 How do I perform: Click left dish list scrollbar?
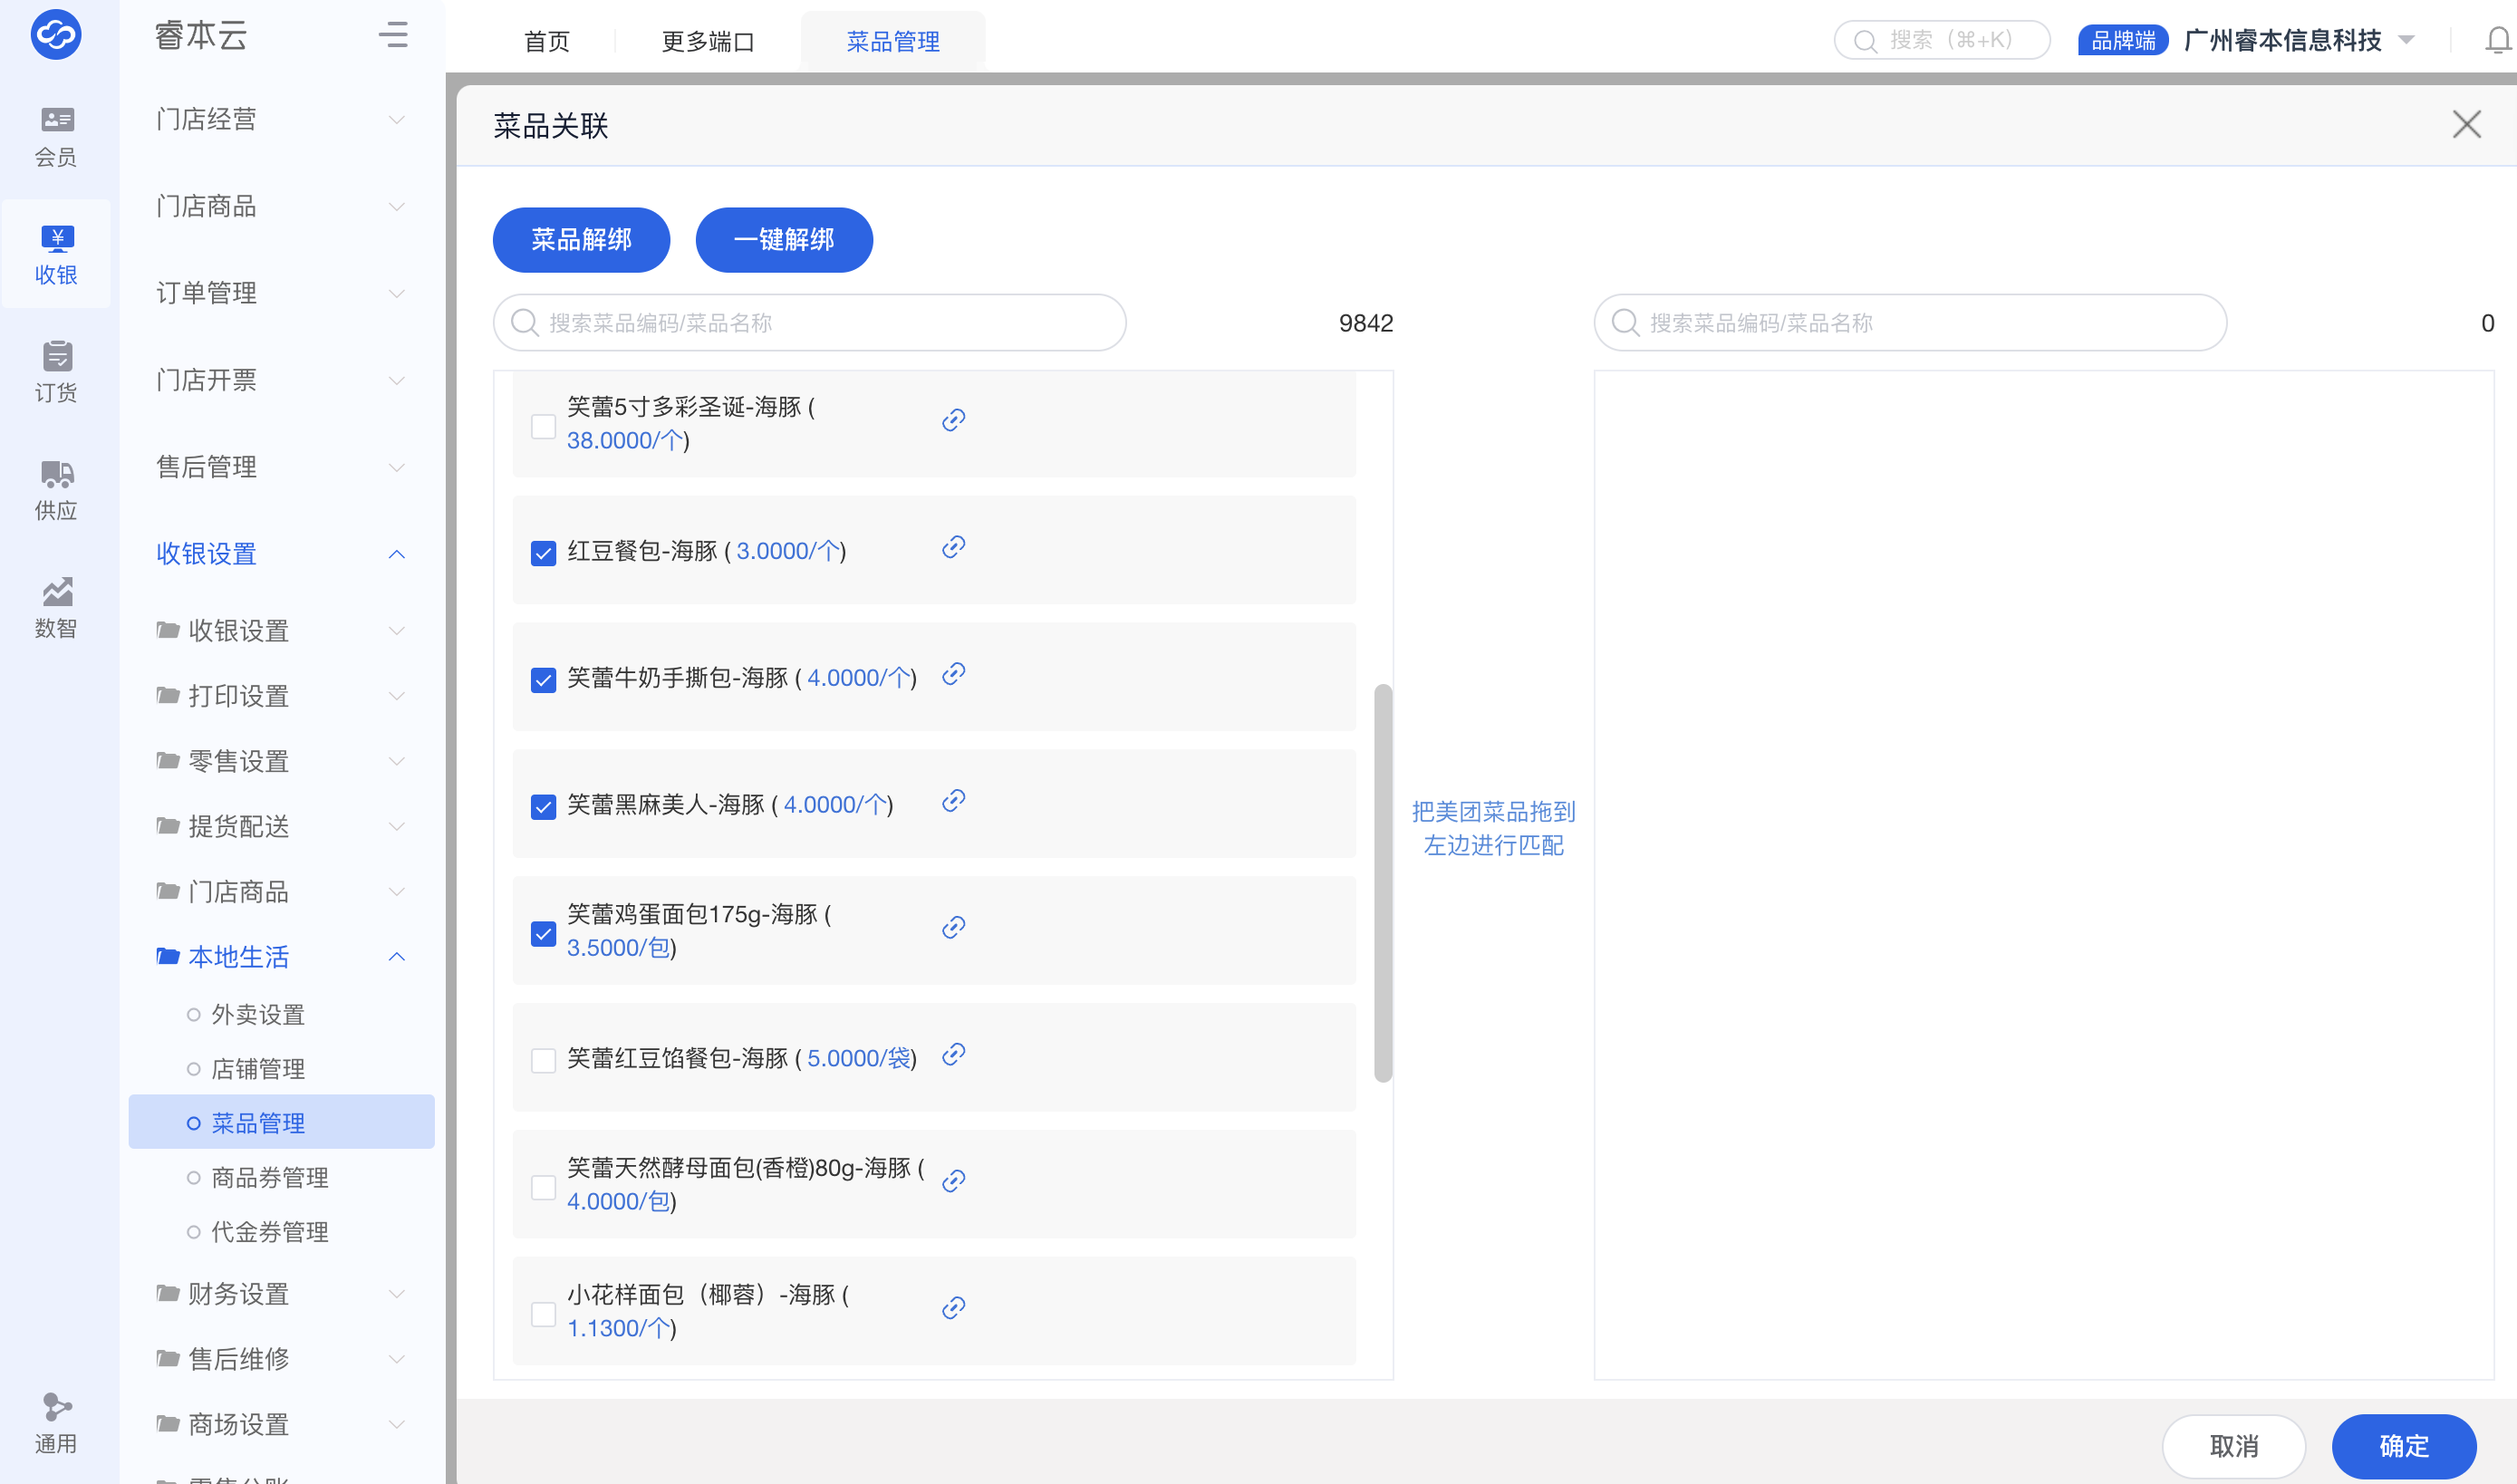1383,882
